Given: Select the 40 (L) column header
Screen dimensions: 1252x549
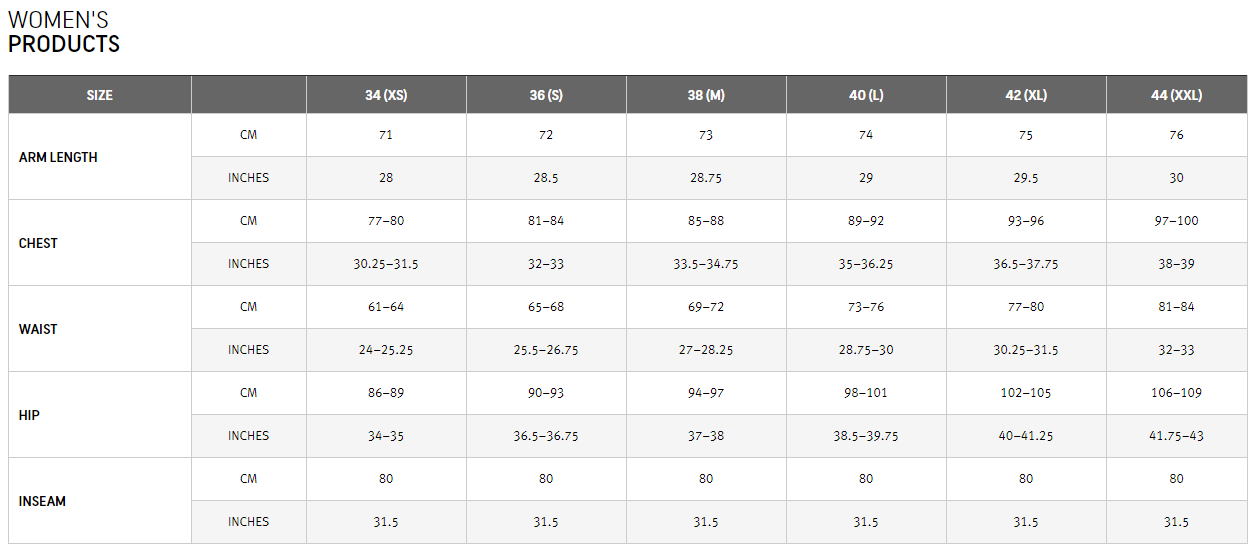Looking at the screenshot, I should click(x=866, y=96).
